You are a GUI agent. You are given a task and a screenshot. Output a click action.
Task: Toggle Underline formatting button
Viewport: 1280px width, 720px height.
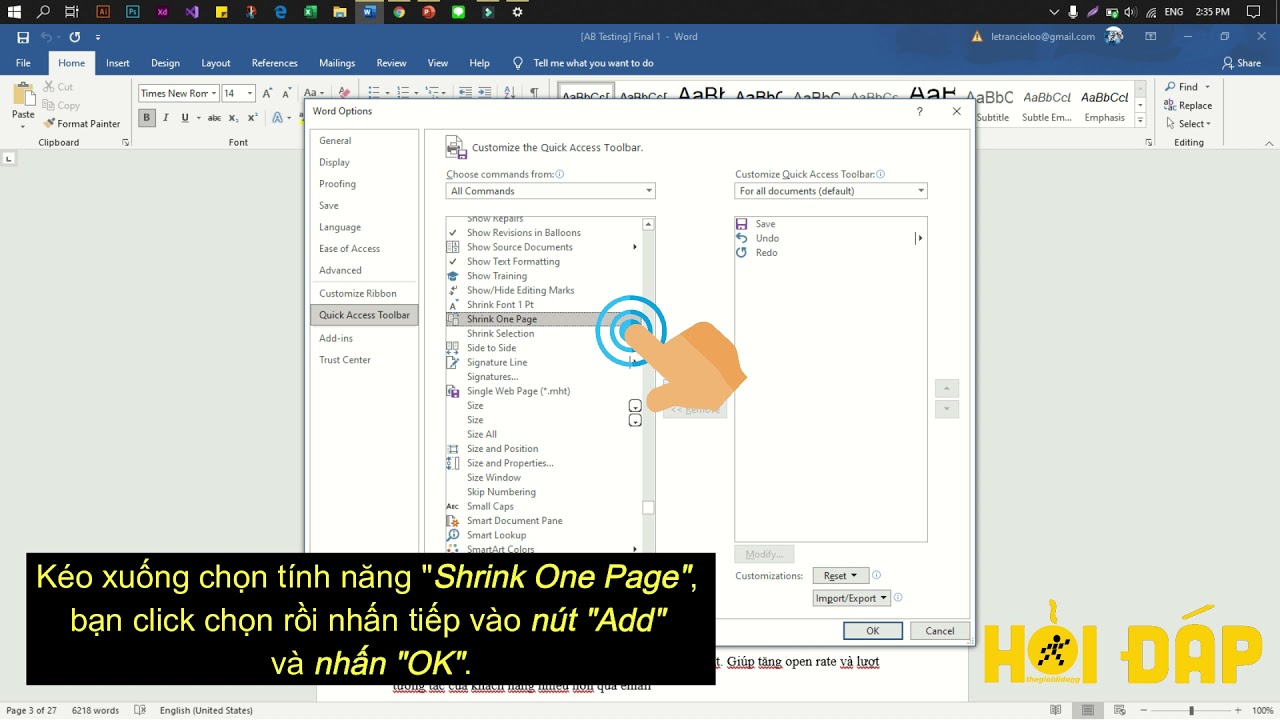(x=185, y=118)
